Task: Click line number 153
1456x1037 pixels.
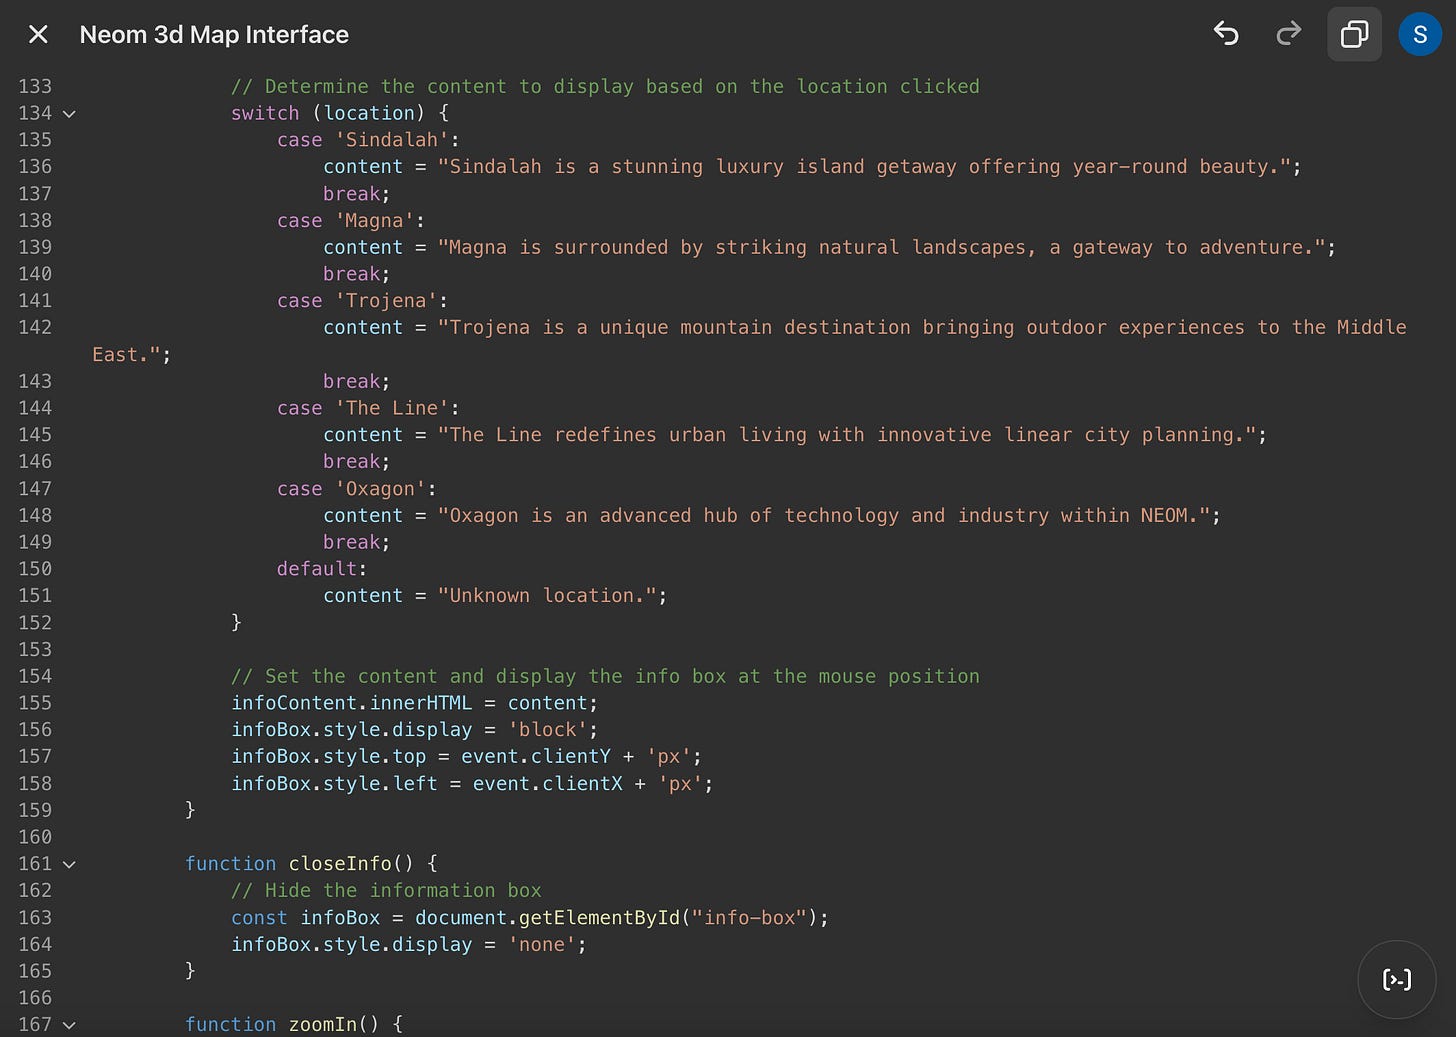Action: (35, 649)
